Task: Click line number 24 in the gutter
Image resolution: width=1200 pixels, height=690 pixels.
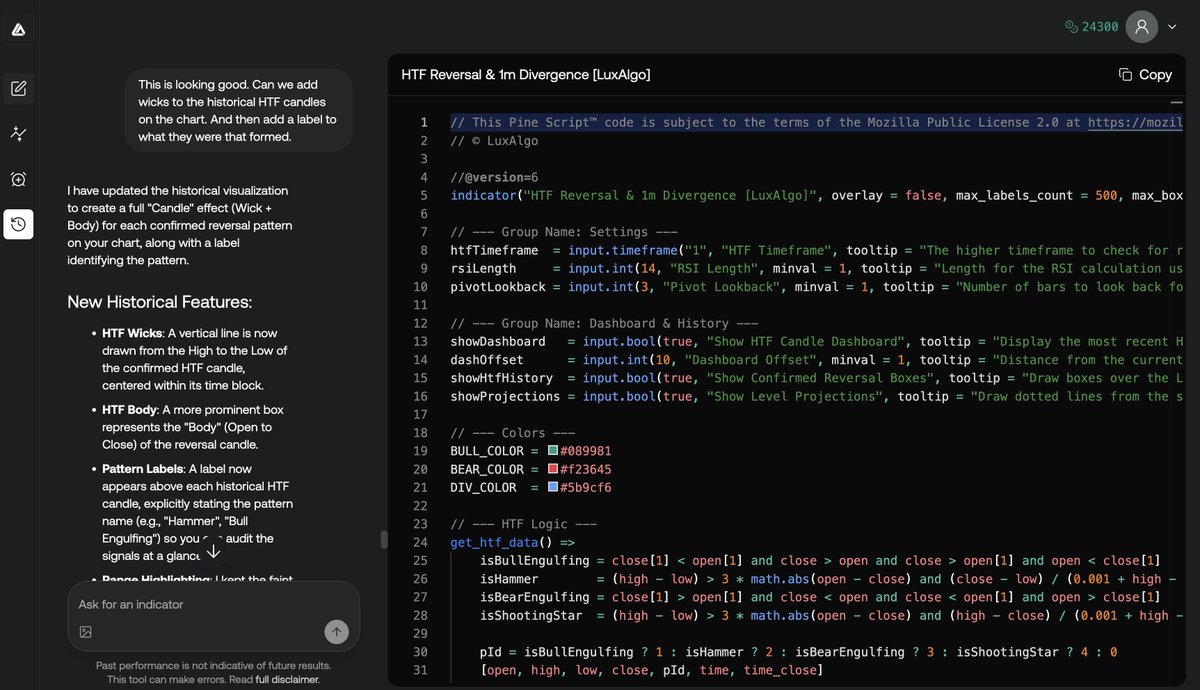Action: pyautogui.click(x=420, y=542)
